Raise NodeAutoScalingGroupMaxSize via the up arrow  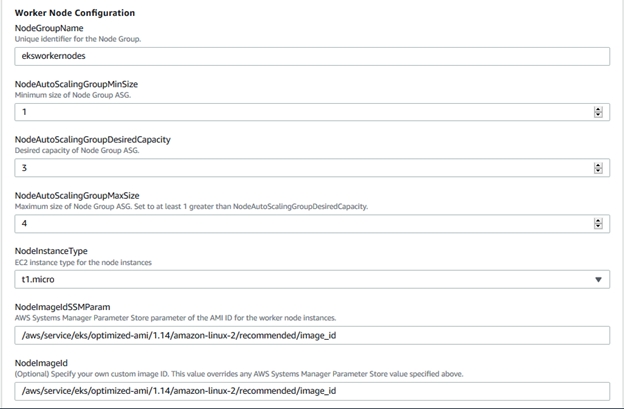coord(598,220)
